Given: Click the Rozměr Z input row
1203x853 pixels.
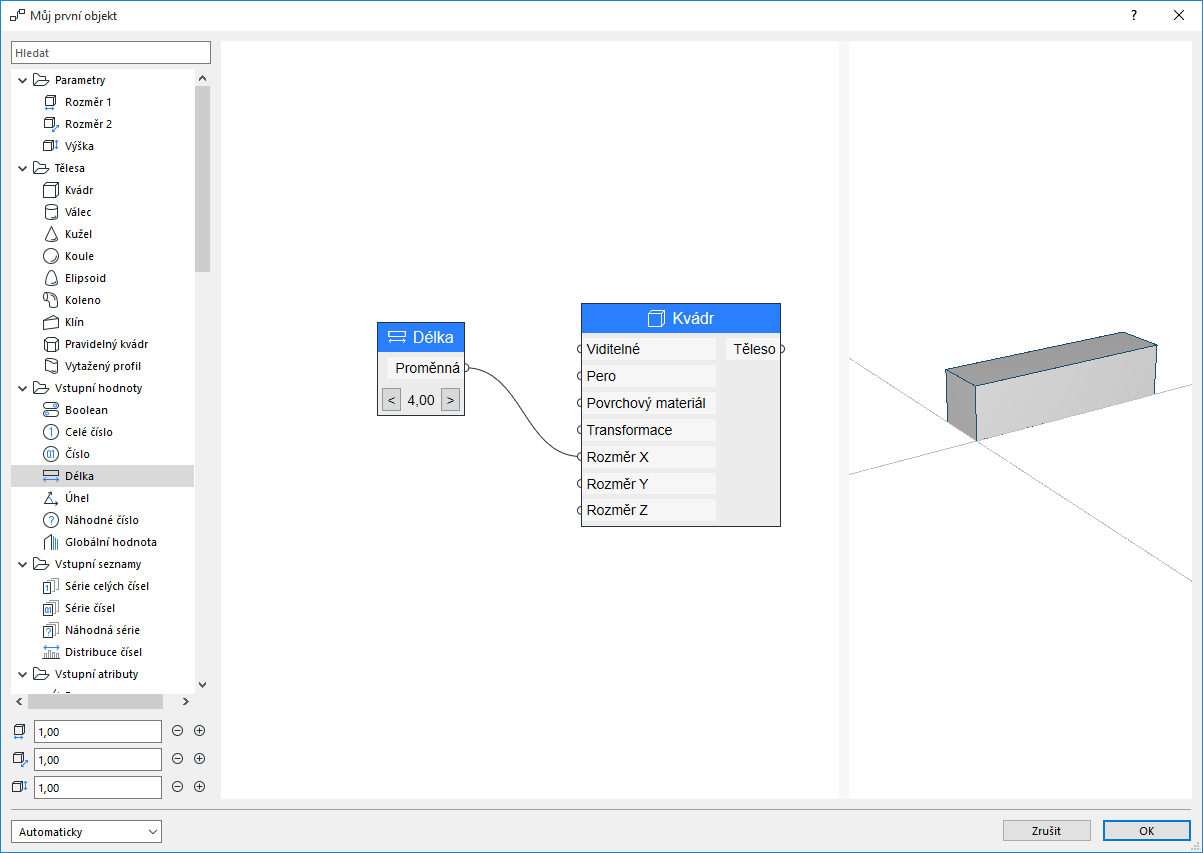Looking at the screenshot, I should pos(649,510).
